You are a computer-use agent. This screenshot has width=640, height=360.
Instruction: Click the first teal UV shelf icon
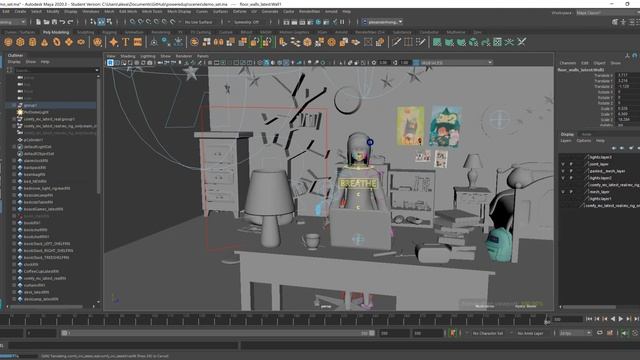[437, 42]
